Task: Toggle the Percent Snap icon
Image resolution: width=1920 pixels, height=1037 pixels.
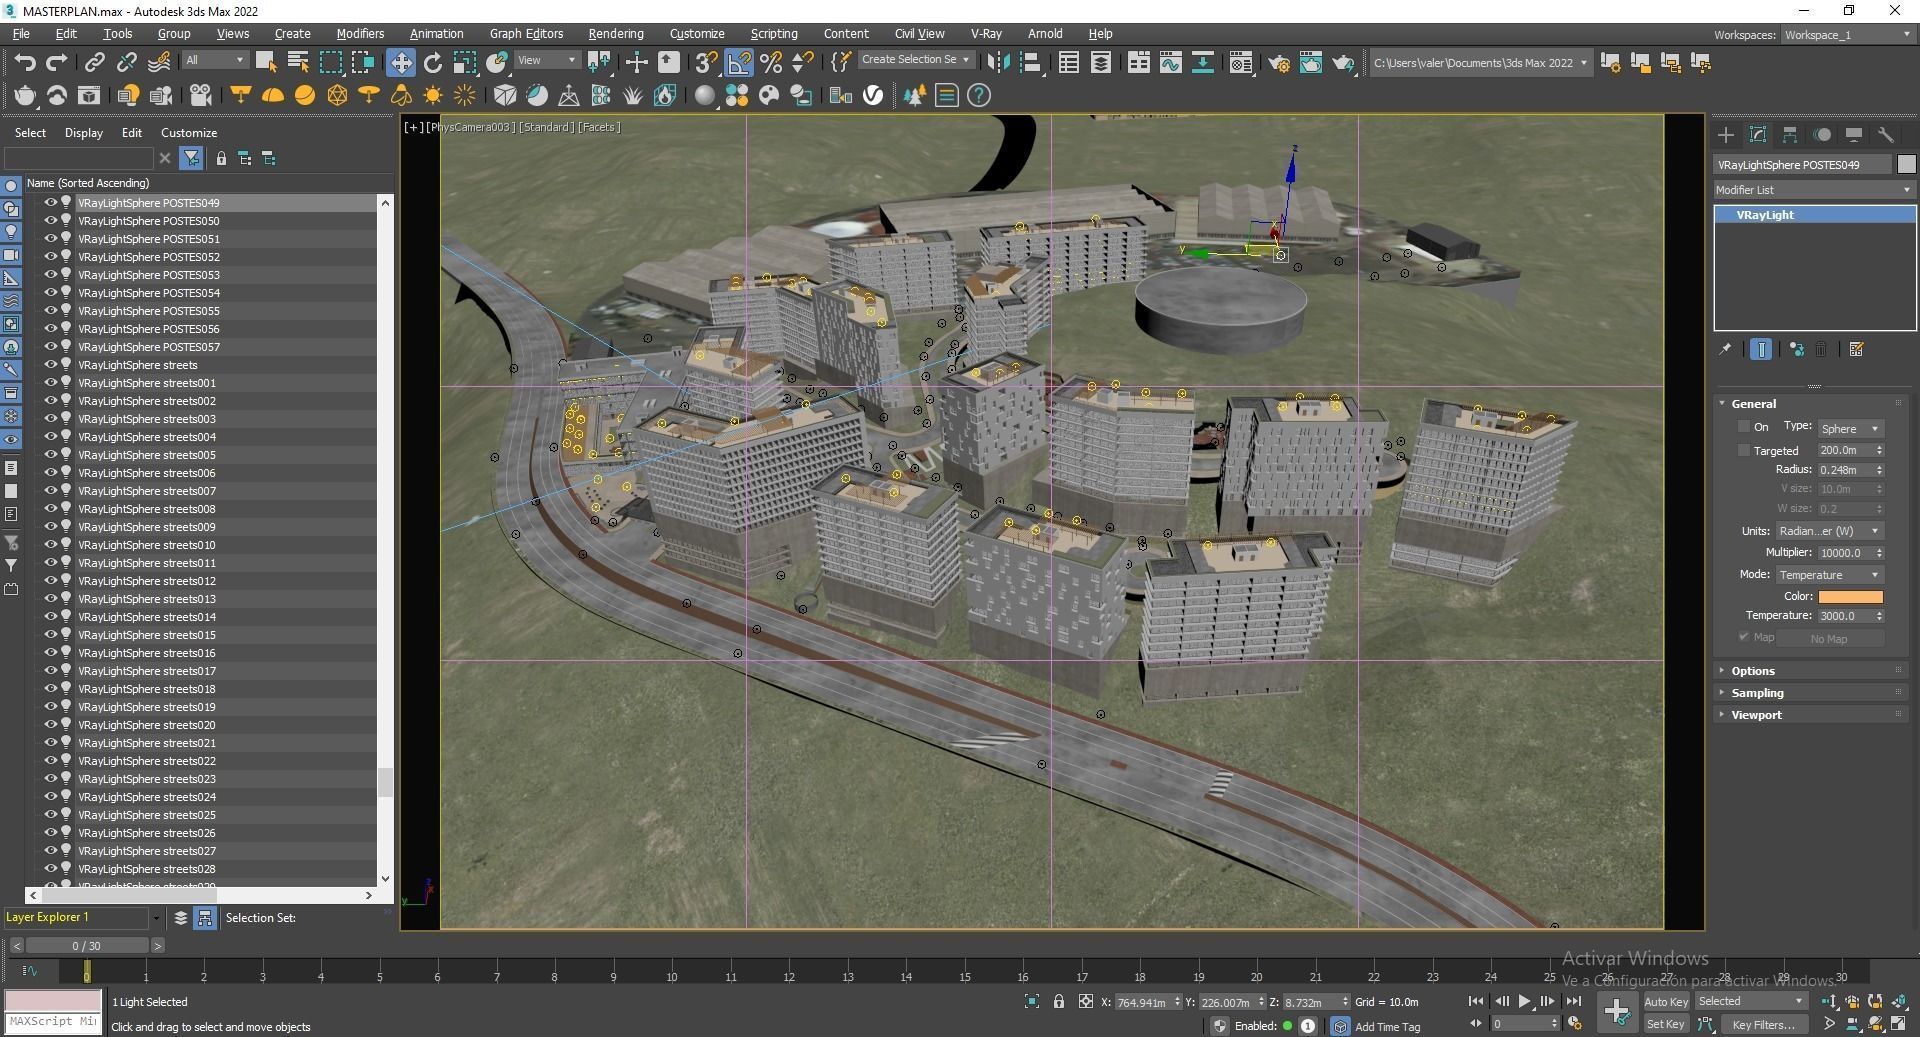Action: (x=771, y=63)
